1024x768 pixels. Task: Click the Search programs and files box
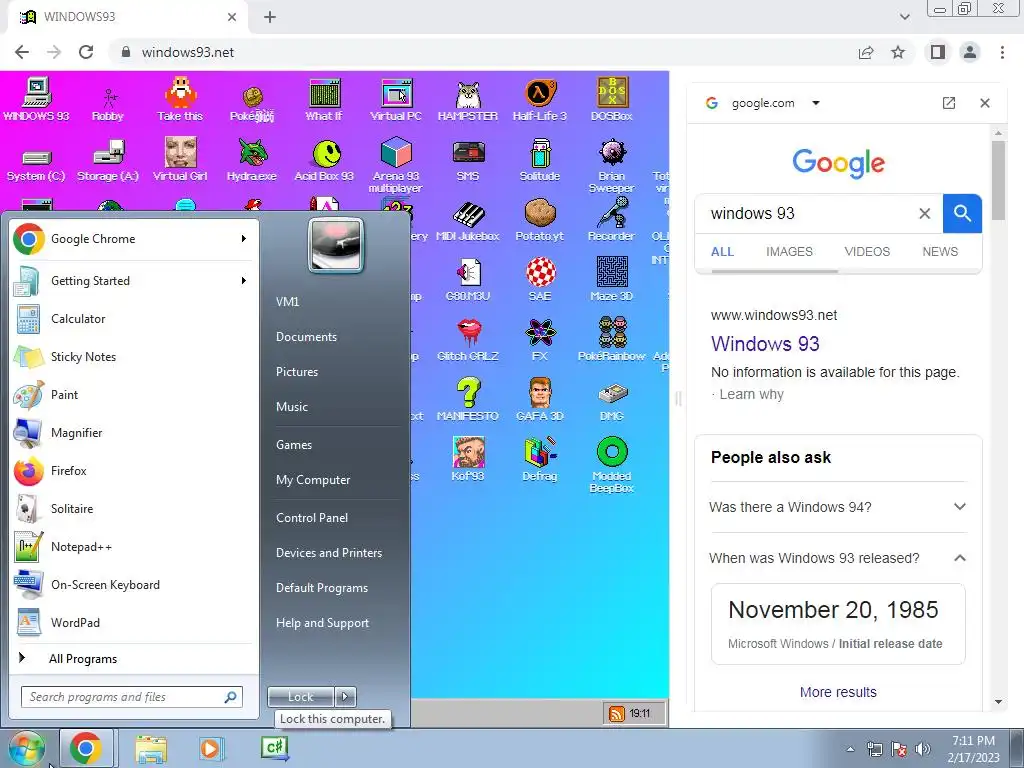132,697
